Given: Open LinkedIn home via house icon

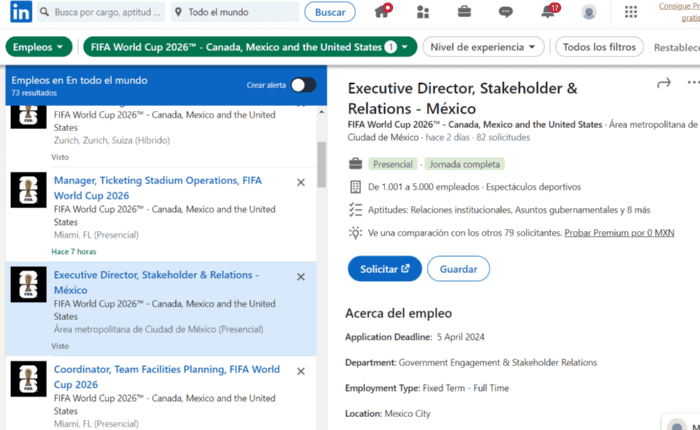Looking at the screenshot, I should click(381, 12).
